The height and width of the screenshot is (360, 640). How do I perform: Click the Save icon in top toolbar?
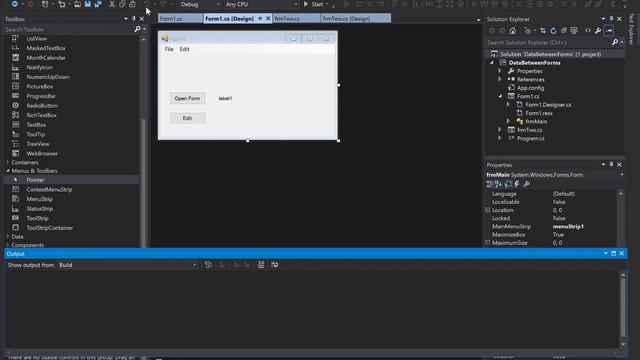[87, 4]
